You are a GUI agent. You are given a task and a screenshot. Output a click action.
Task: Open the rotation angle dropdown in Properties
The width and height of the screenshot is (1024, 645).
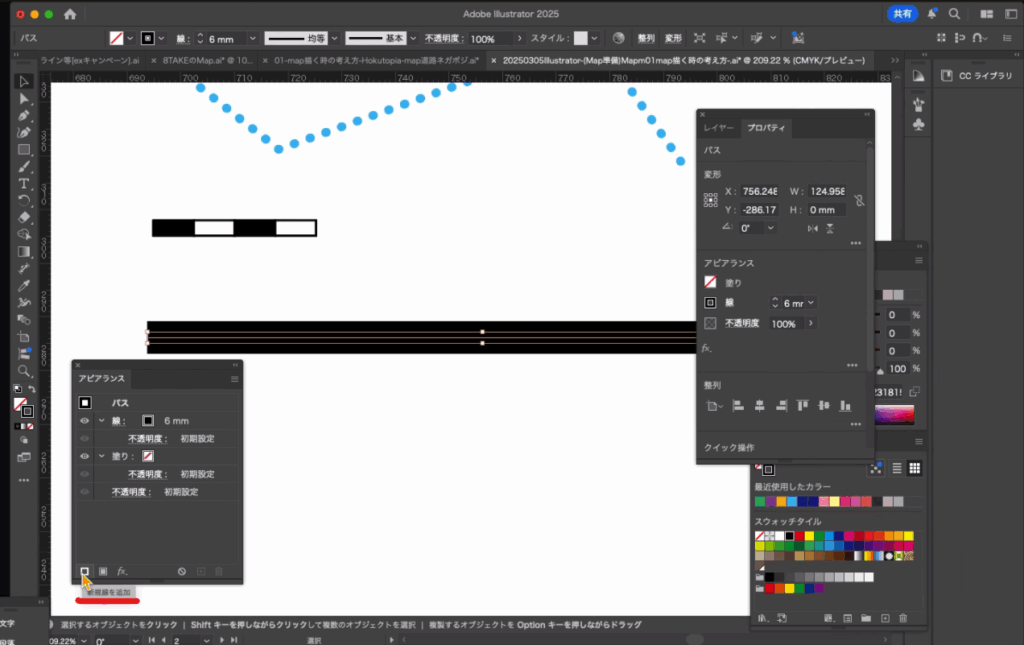[771, 228]
